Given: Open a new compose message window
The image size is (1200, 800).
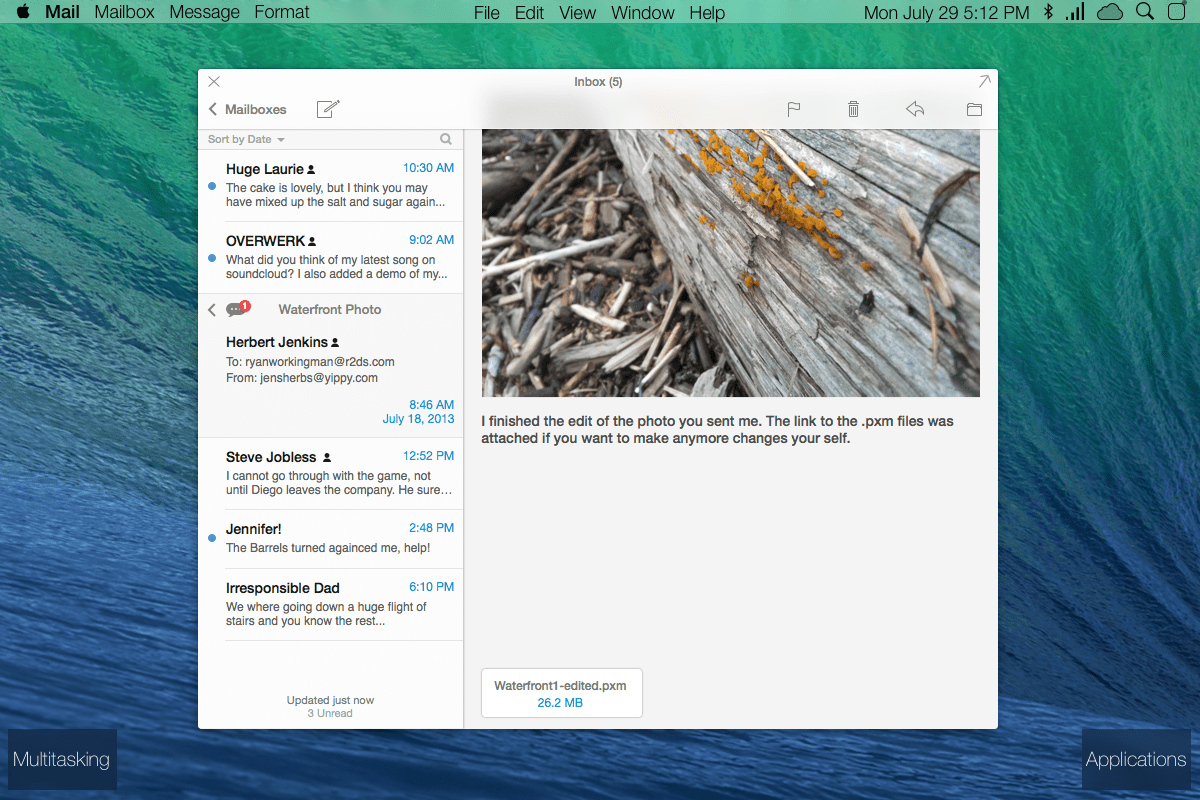Looking at the screenshot, I should (328, 109).
